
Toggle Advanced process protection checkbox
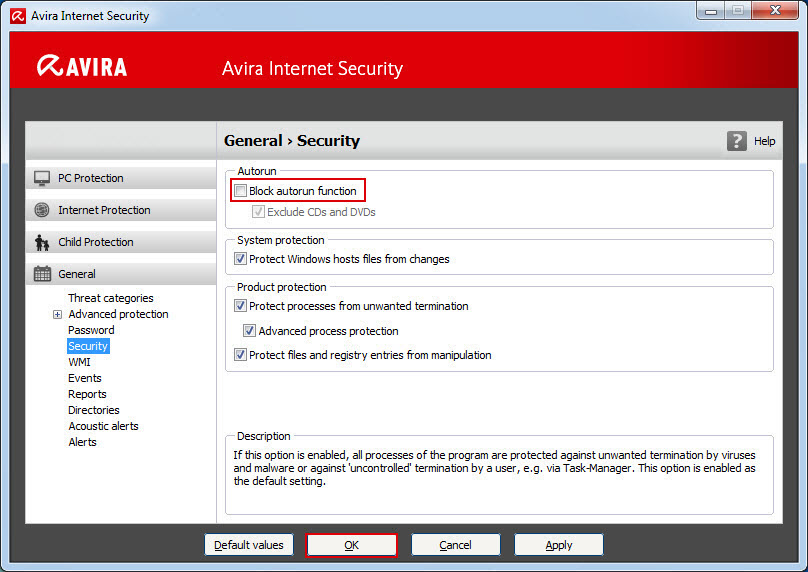click(249, 330)
